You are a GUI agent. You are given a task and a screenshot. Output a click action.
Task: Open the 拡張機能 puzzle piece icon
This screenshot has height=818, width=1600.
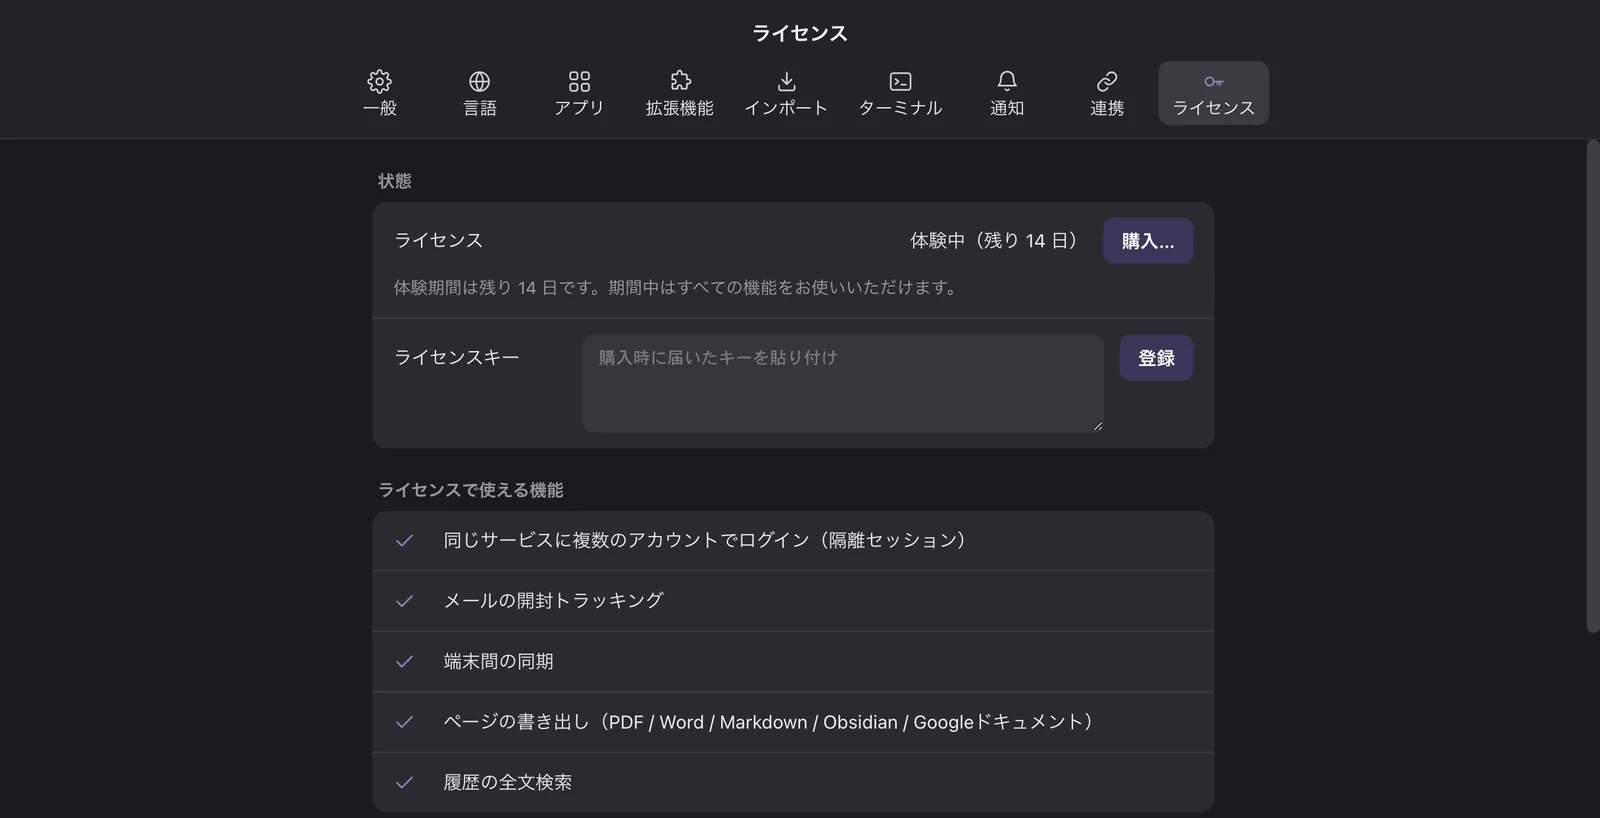680,81
